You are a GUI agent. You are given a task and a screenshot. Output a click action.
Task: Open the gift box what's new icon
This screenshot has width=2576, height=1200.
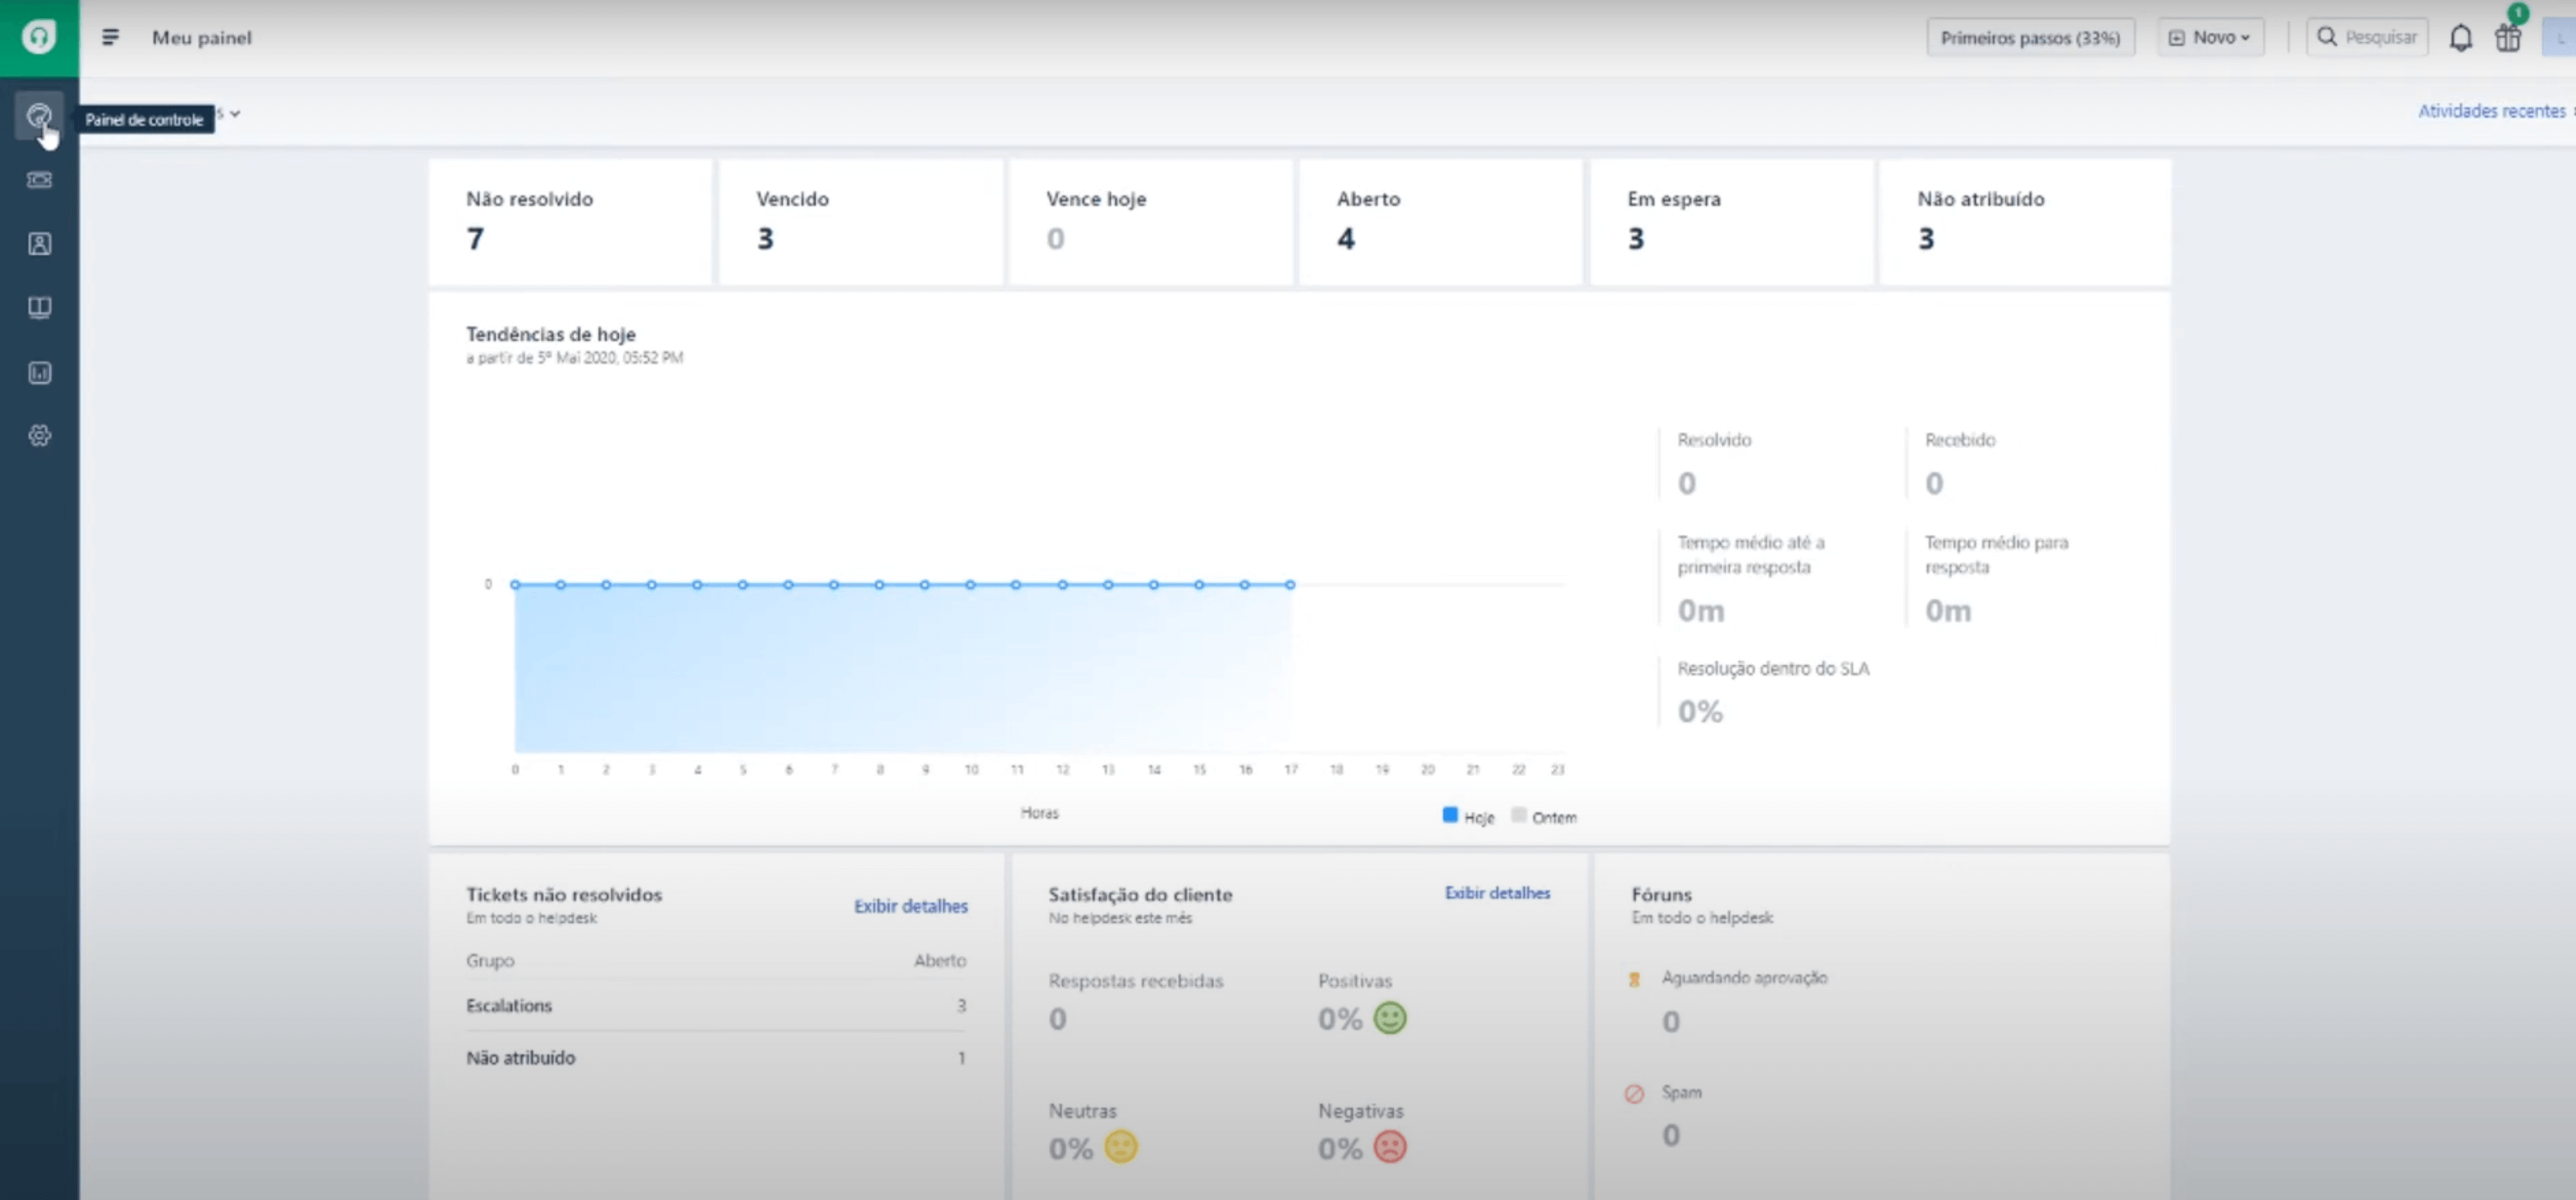click(x=2508, y=38)
